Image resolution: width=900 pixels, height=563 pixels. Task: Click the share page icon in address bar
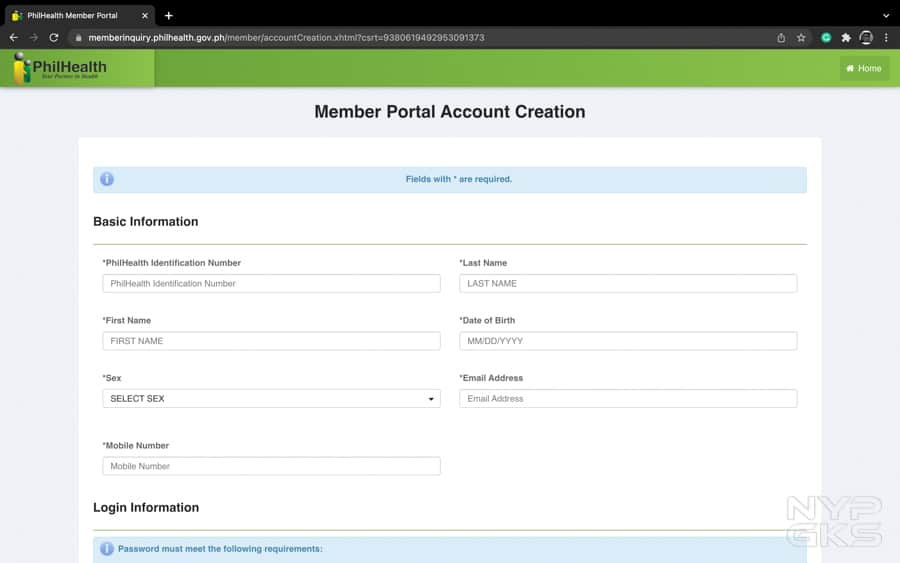pos(781,38)
